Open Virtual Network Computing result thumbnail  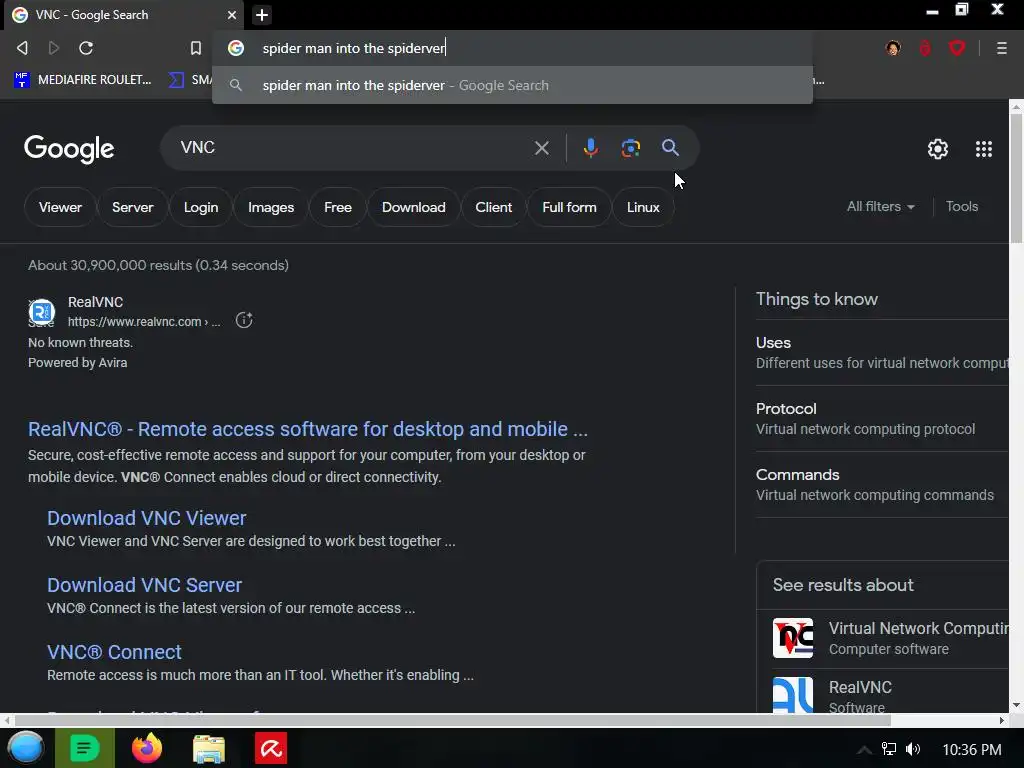pos(793,638)
